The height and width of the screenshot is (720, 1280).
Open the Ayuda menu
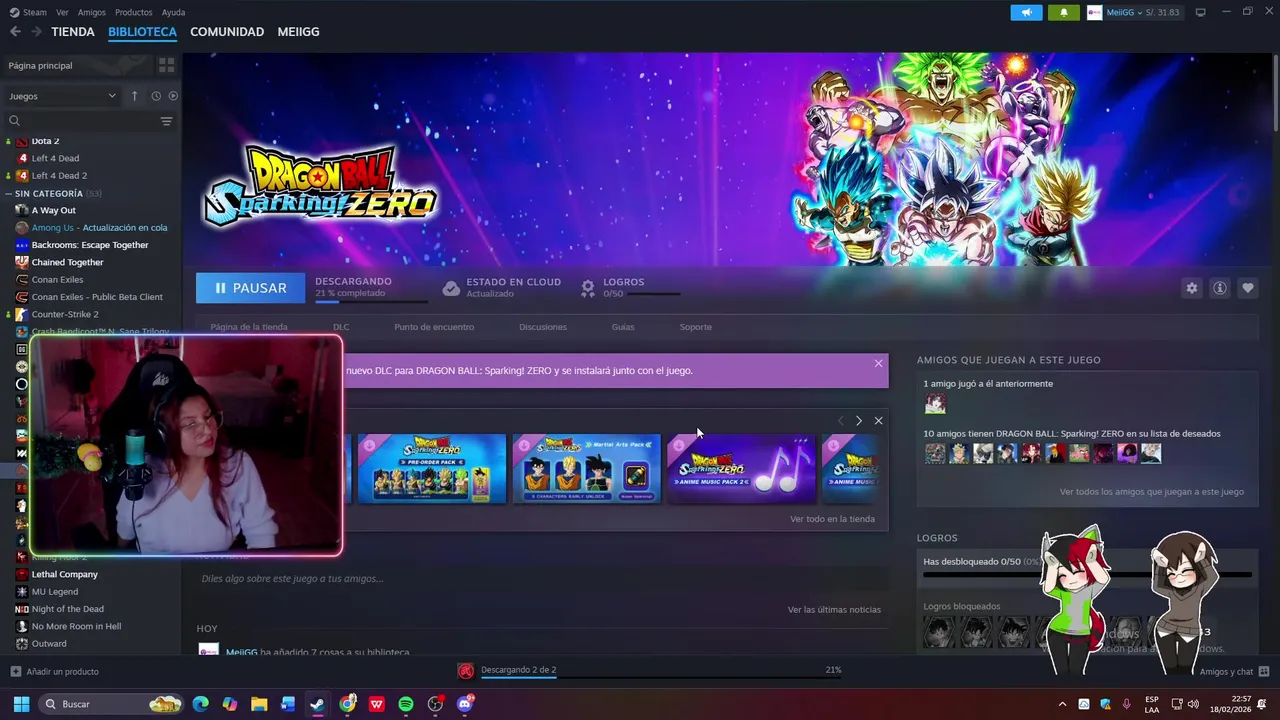(x=173, y=12)
